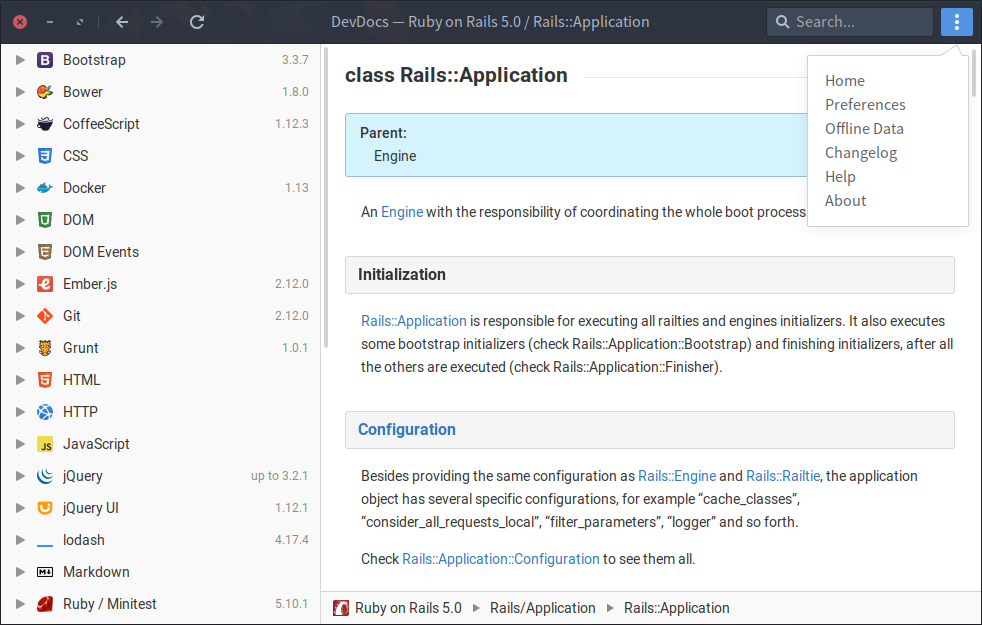Expand the jQuery UI tree arrow
Screen dimensions: 982x625
coord(20,508)
